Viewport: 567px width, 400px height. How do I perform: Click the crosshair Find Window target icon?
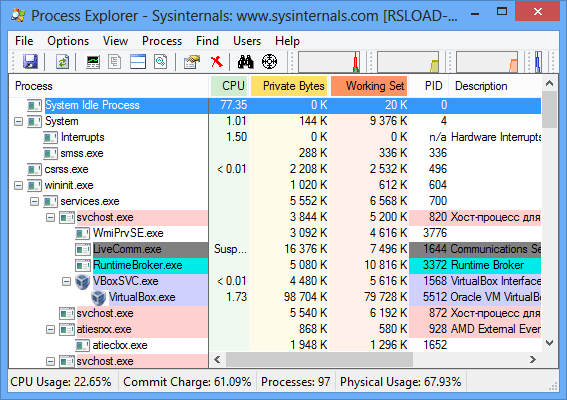[269, 61]
